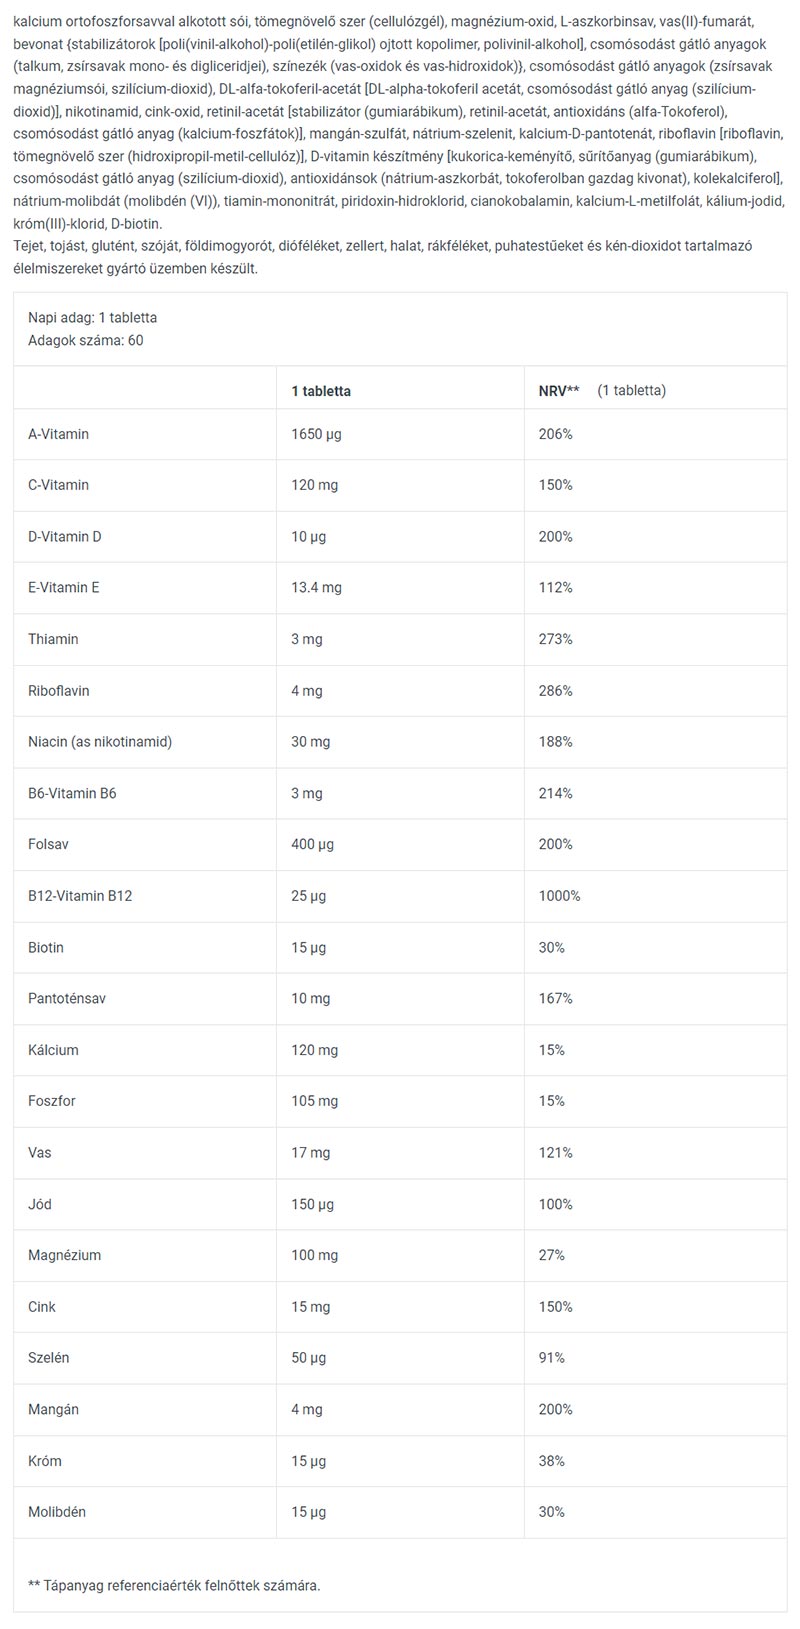Image resolution: width=800 pixels, height=1629 pixels.
Task: Click the Niacin (as nikotinamid) label
Action: pos(100,742)
